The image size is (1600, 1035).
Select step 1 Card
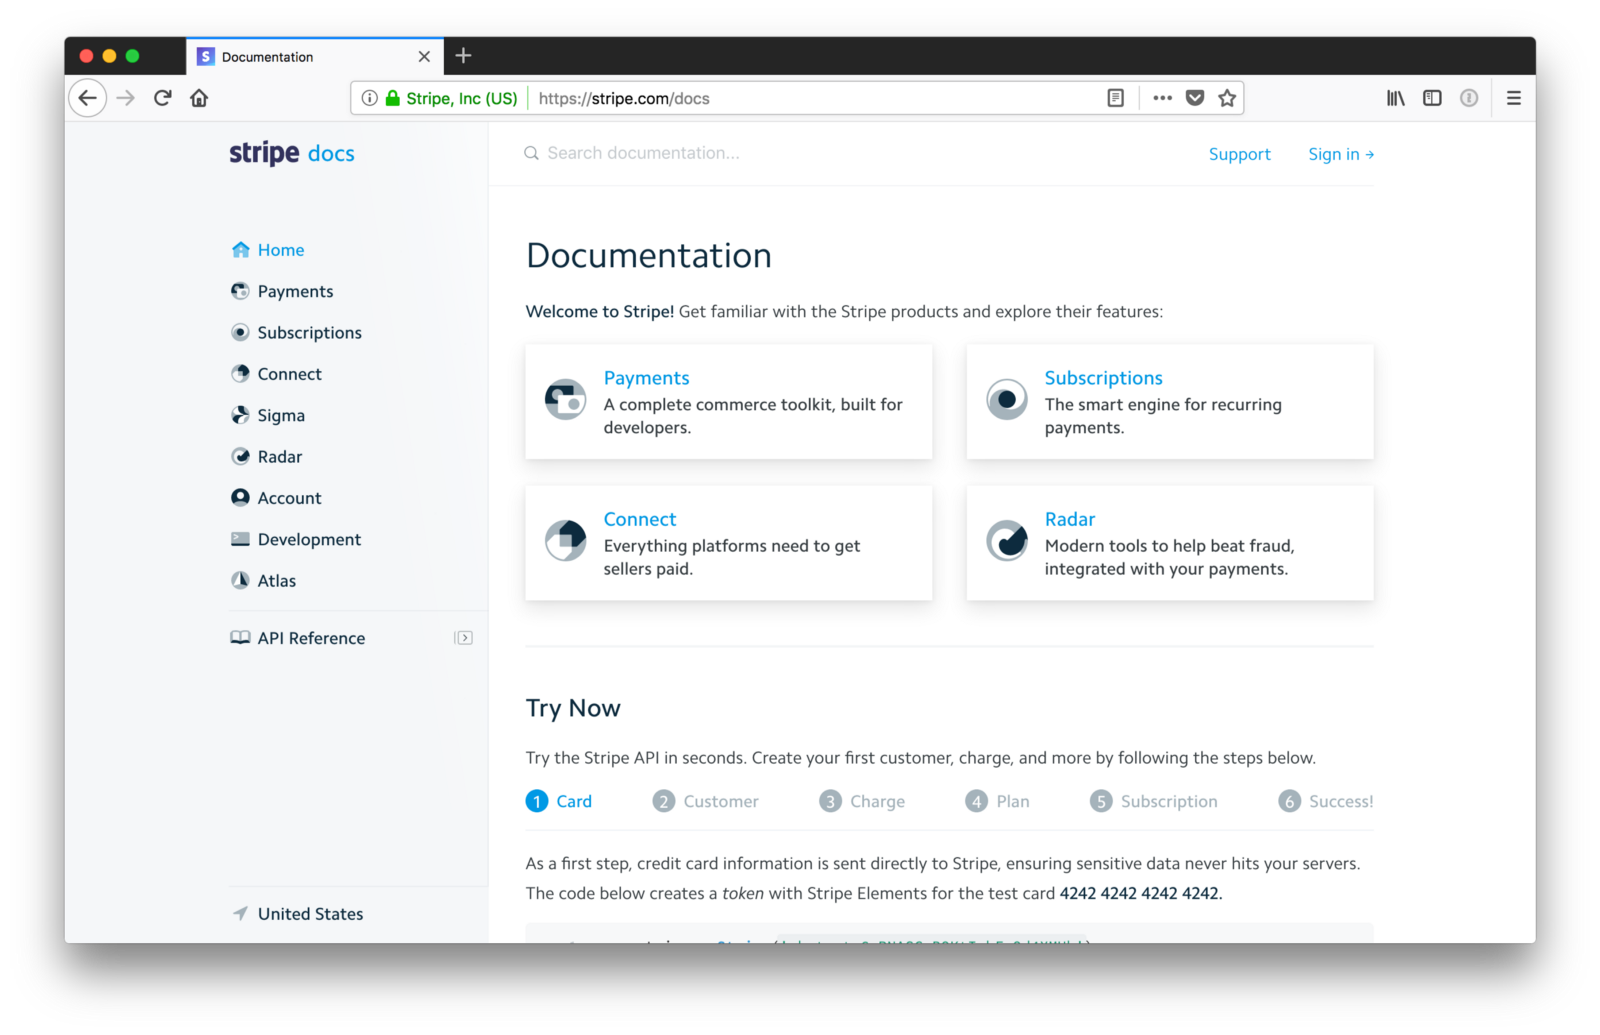559,801
